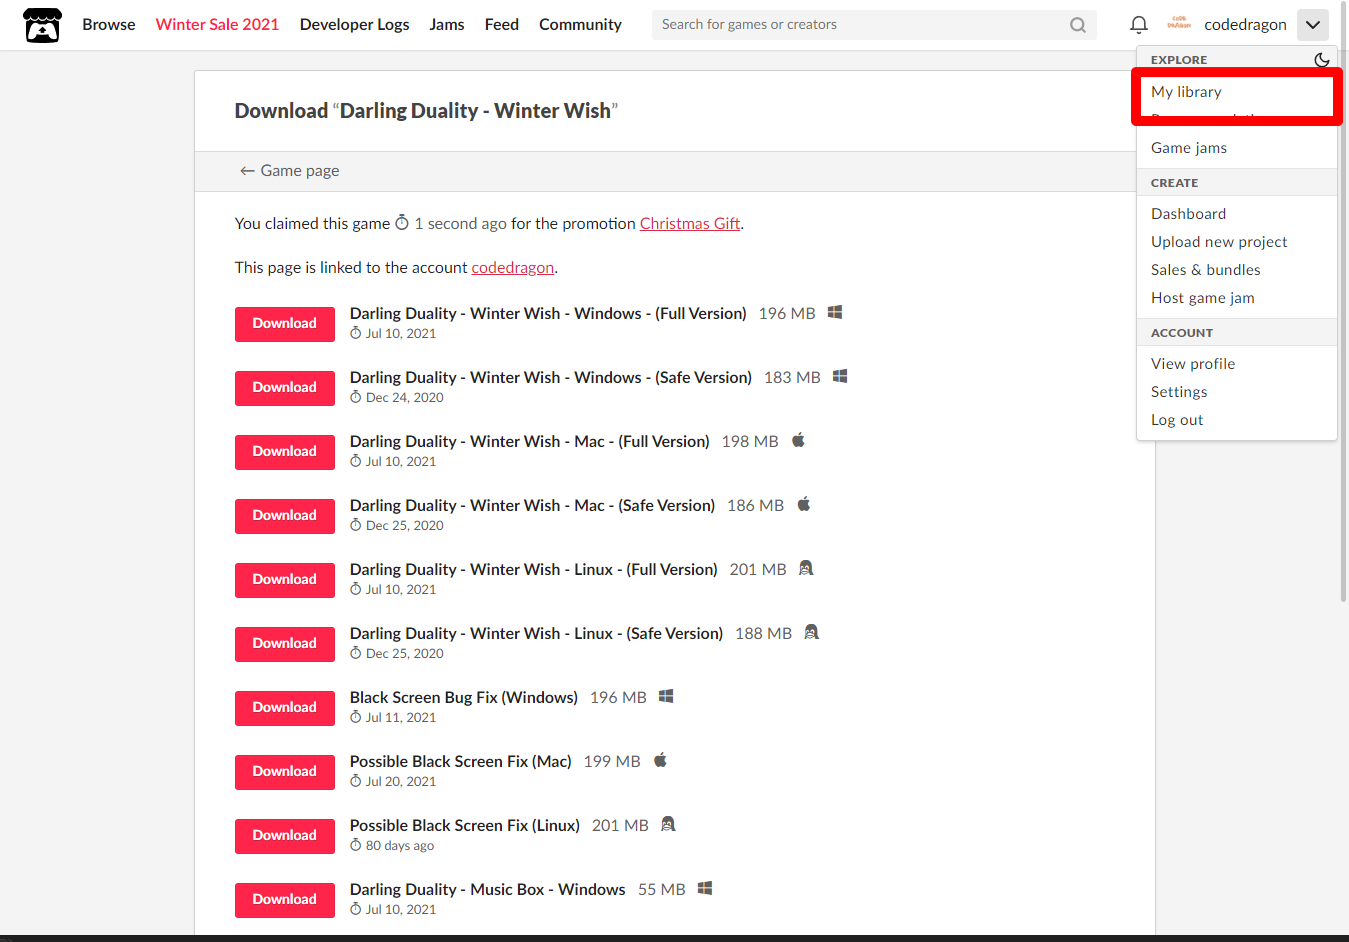Download Windows Safe Version file
The width and height of the screenshot is (1349, 942).
click(x=285, y=388)
